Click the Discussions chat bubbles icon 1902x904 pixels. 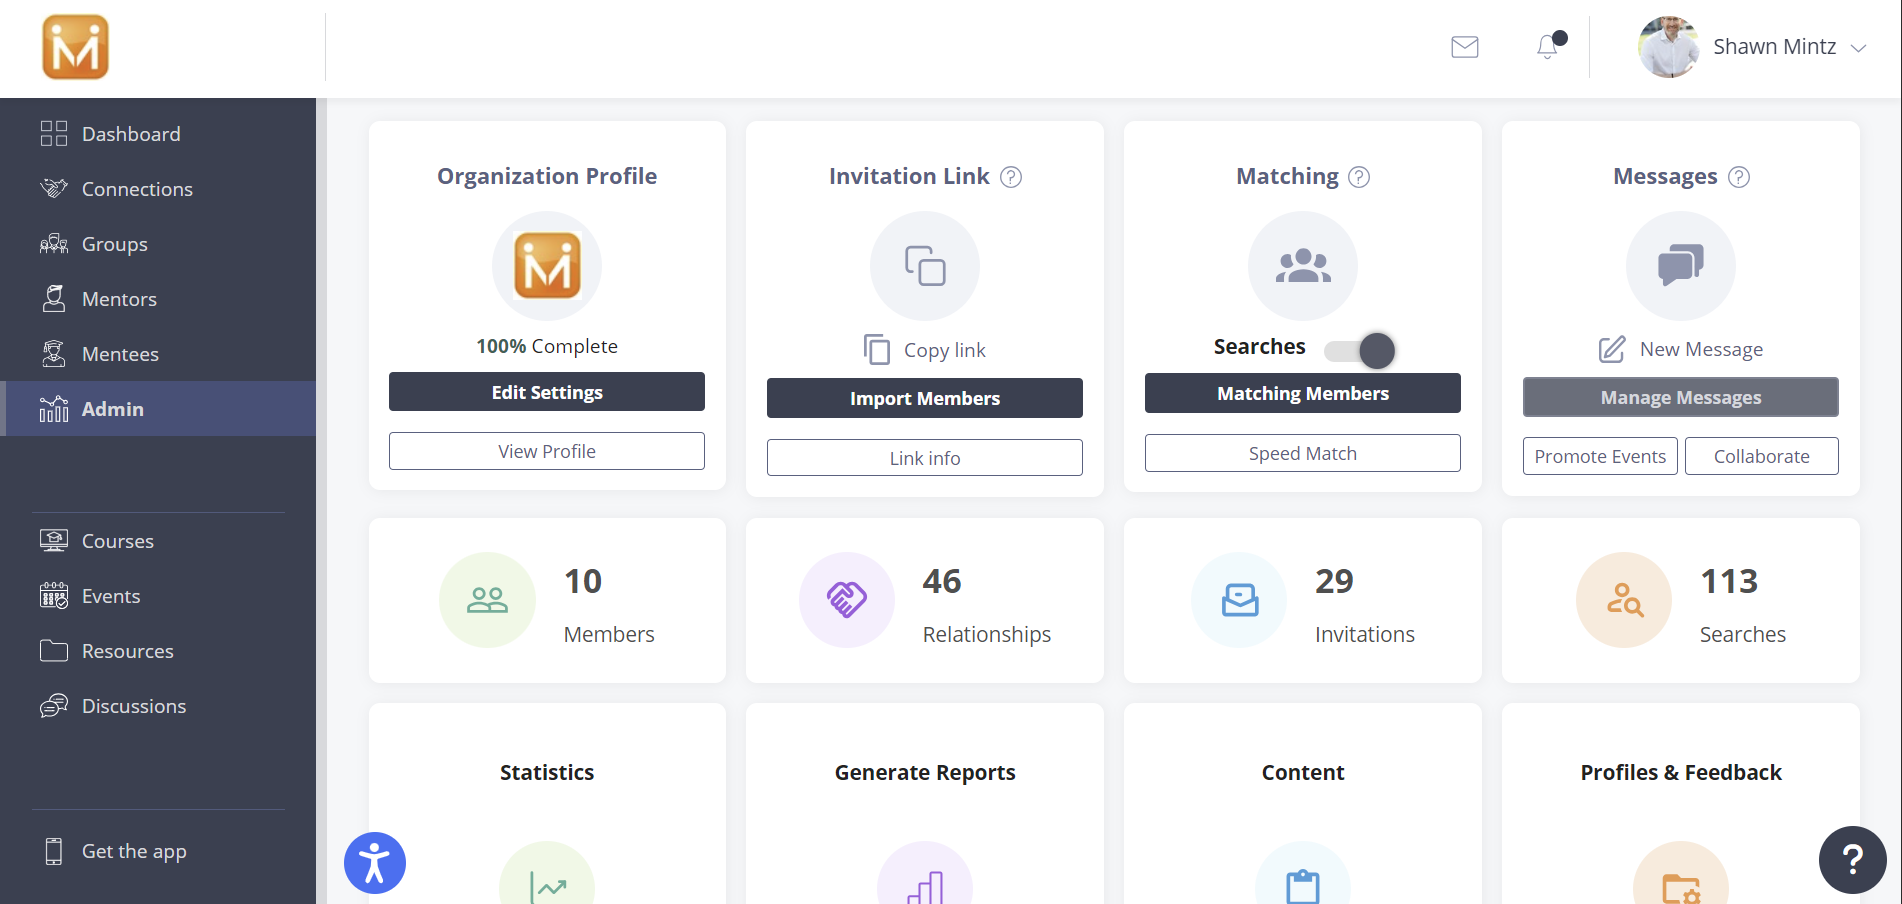54,706
